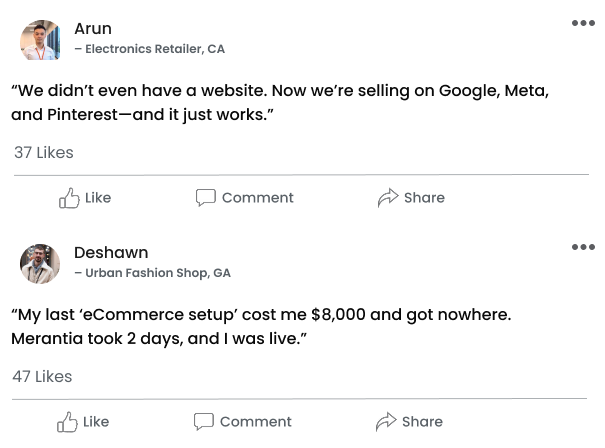
Task: Open Arun's profile by name
Action: [x=93, y=28]
